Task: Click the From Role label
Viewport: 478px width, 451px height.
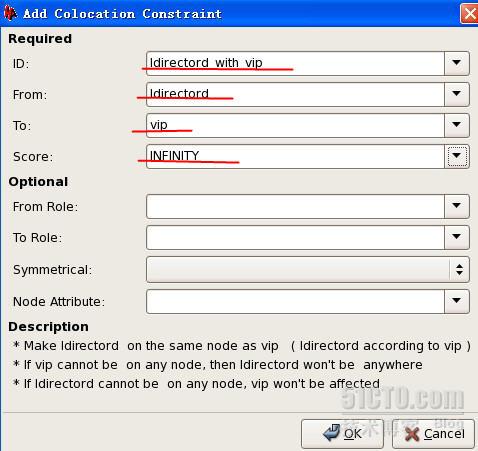Action: [45, 206]
